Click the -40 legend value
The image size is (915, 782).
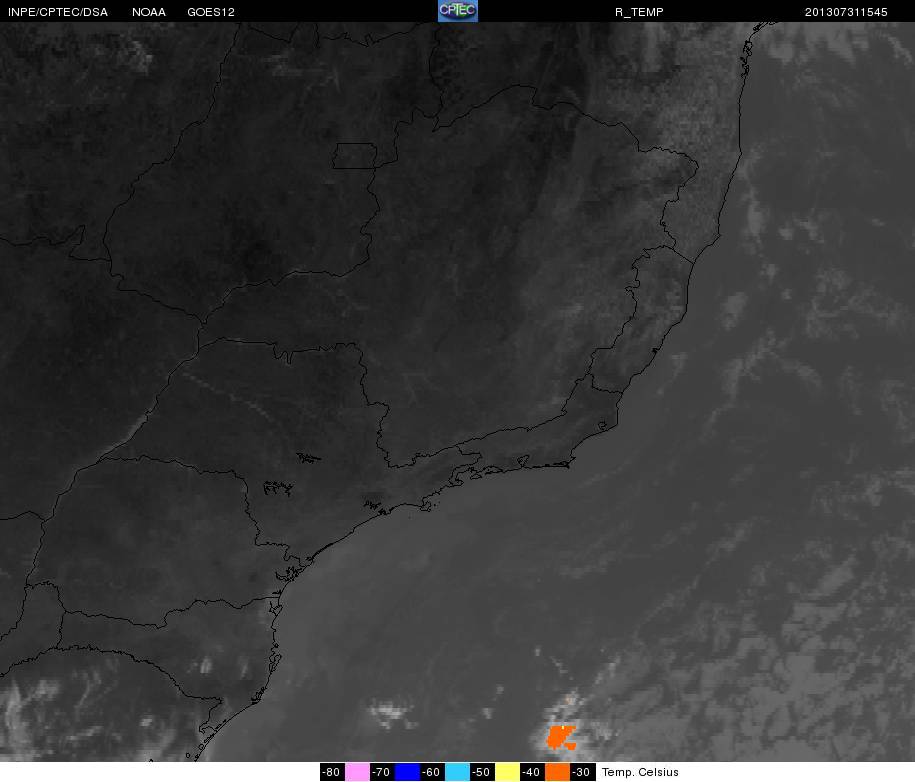click(x=532, y=772)
